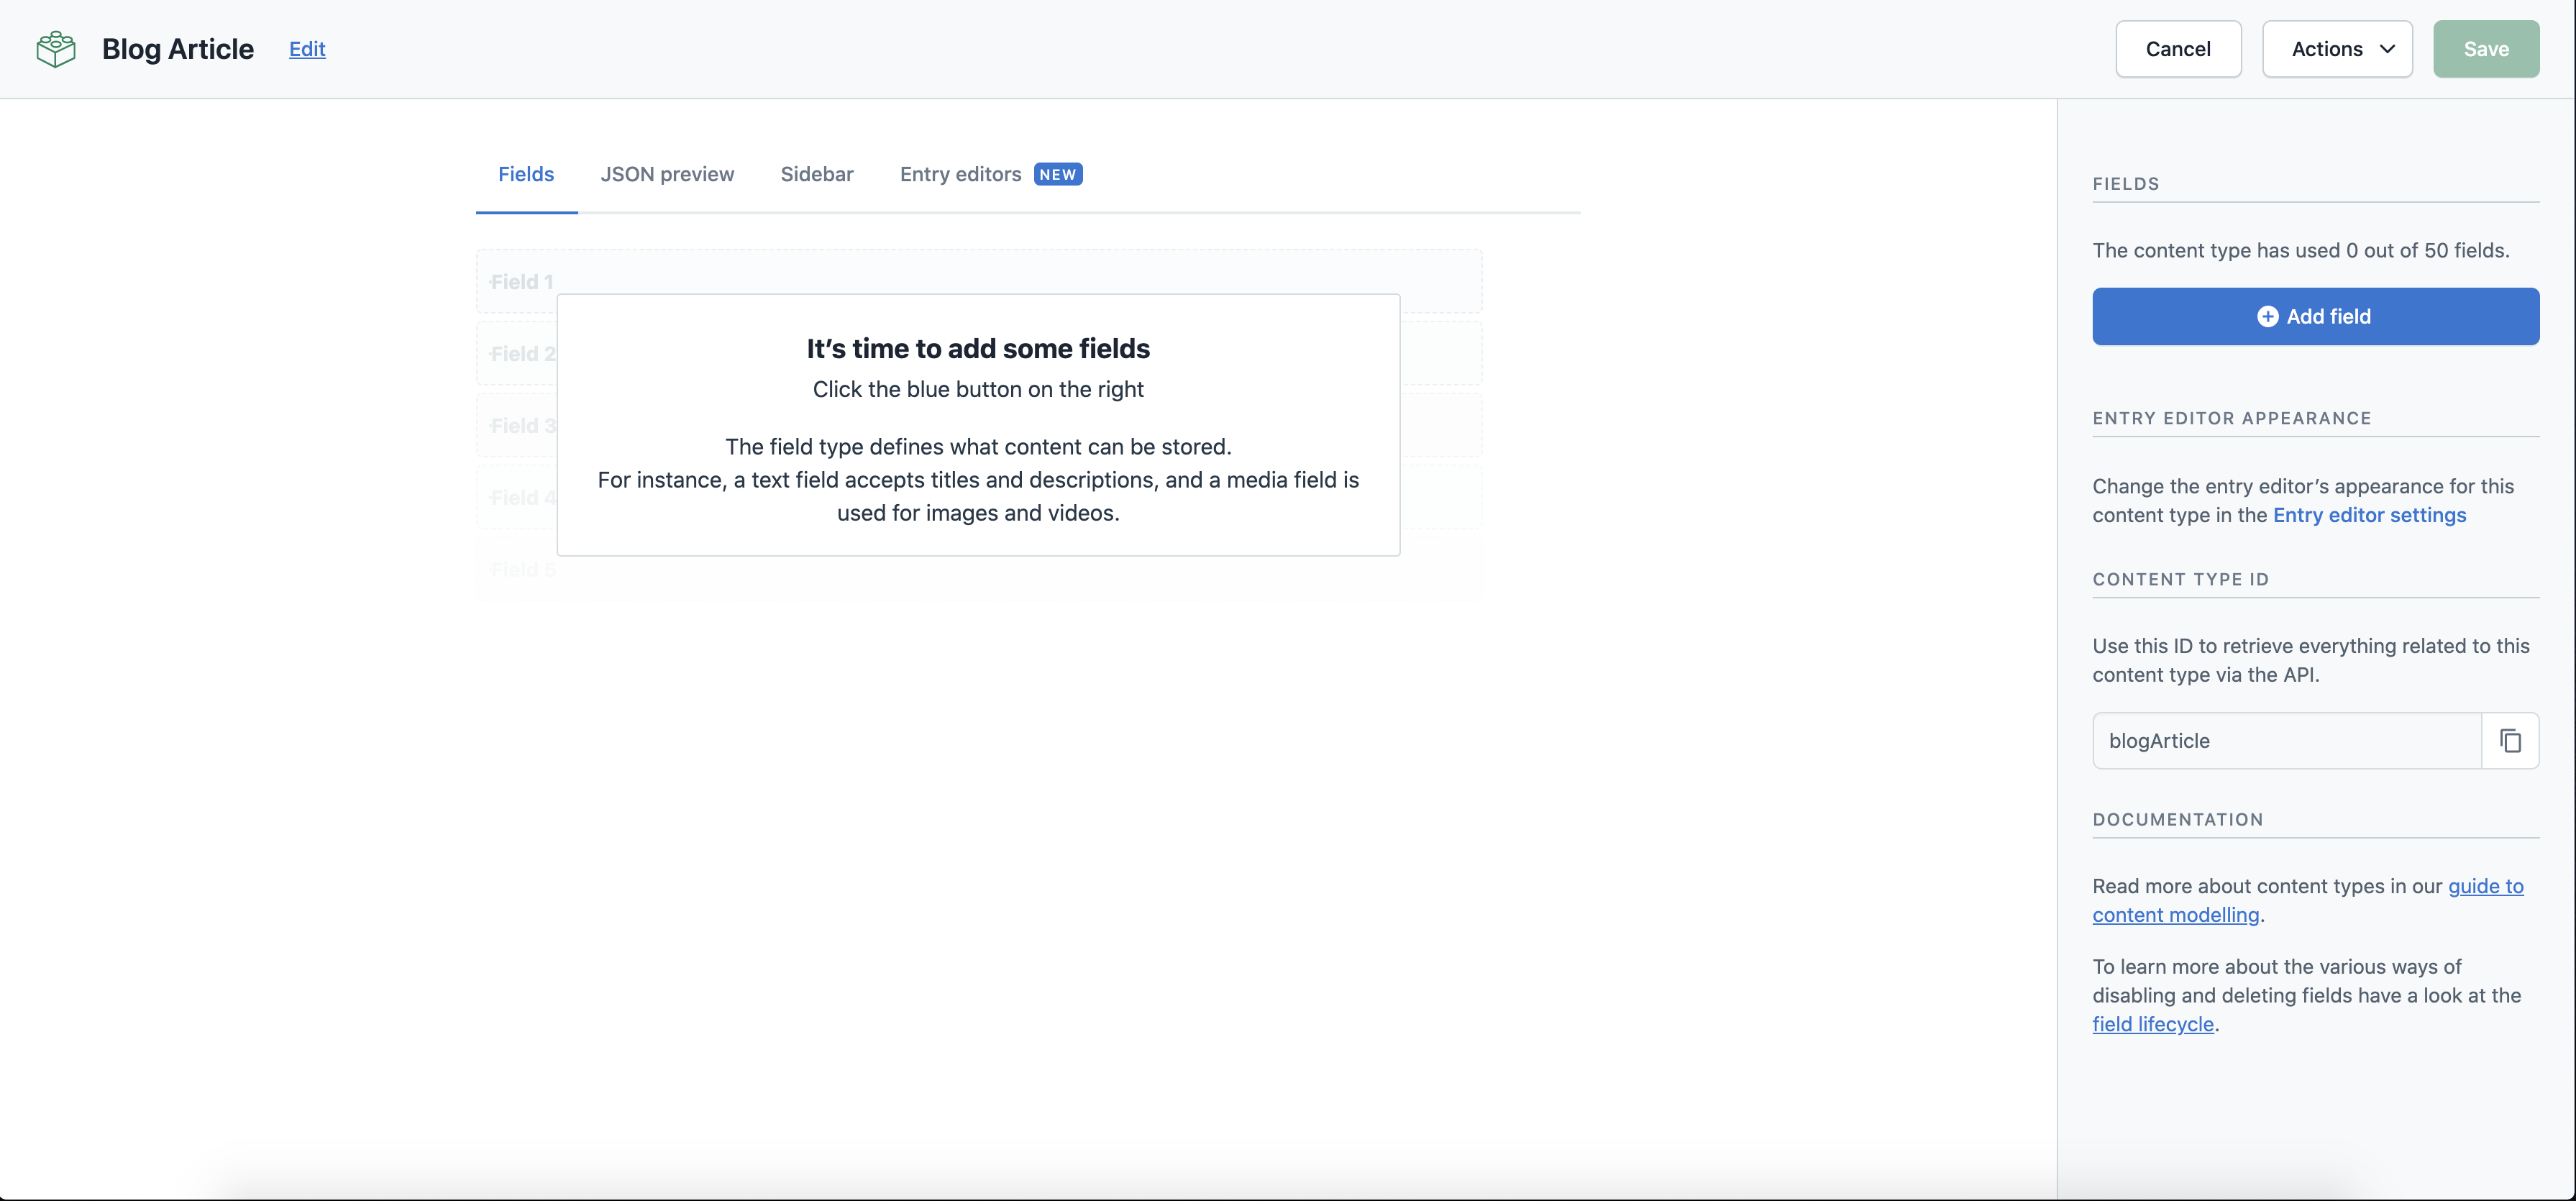Viewport: 2576px width, 1201px height.
Task: Click the blogArticle ID input field
Action: 2285,740
